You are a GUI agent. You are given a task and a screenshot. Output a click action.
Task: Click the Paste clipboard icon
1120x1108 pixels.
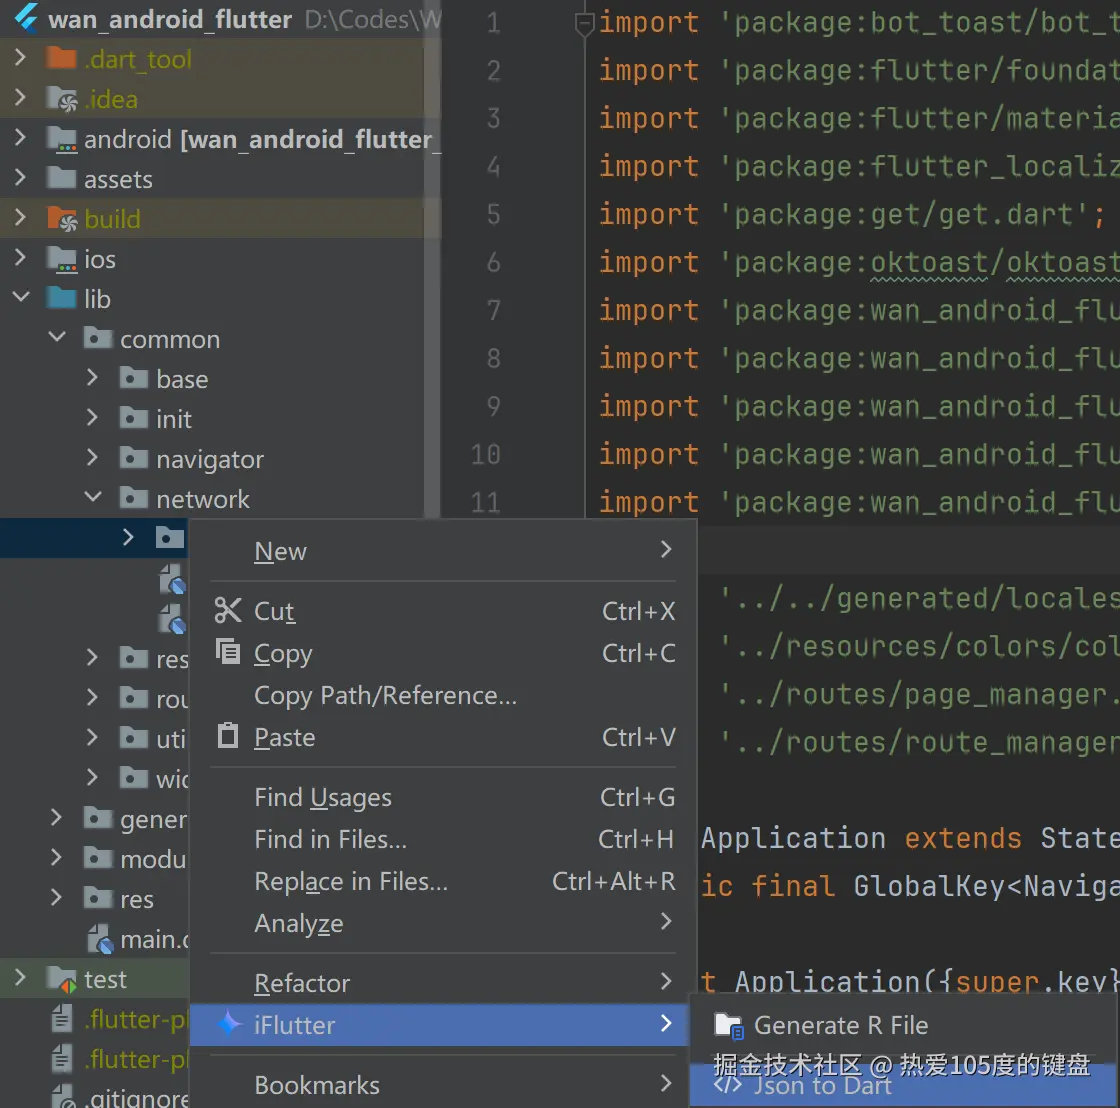tap(228, 735)
